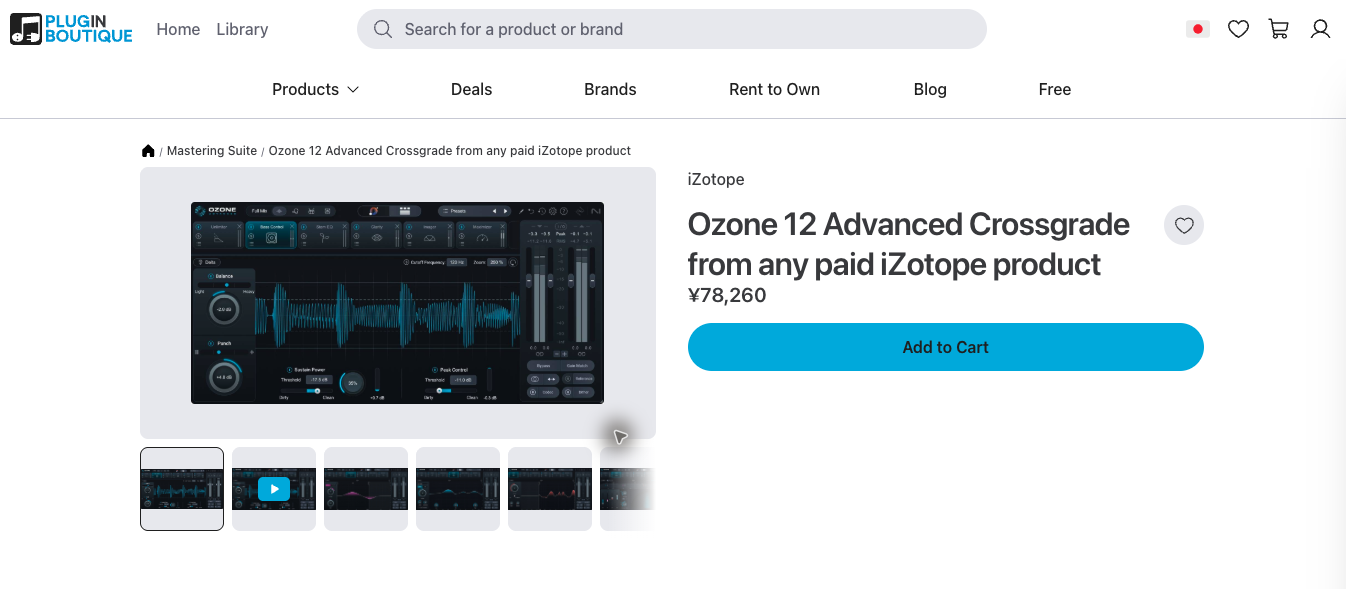Viewport: 1346px width, 589px height.
Task: Expand the Products dropdown menu
Action: coord(315,89)
